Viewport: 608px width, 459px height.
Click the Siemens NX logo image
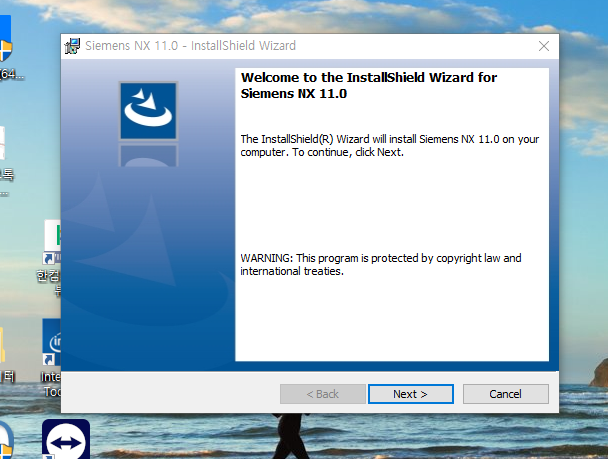click(x=148, y=111)
